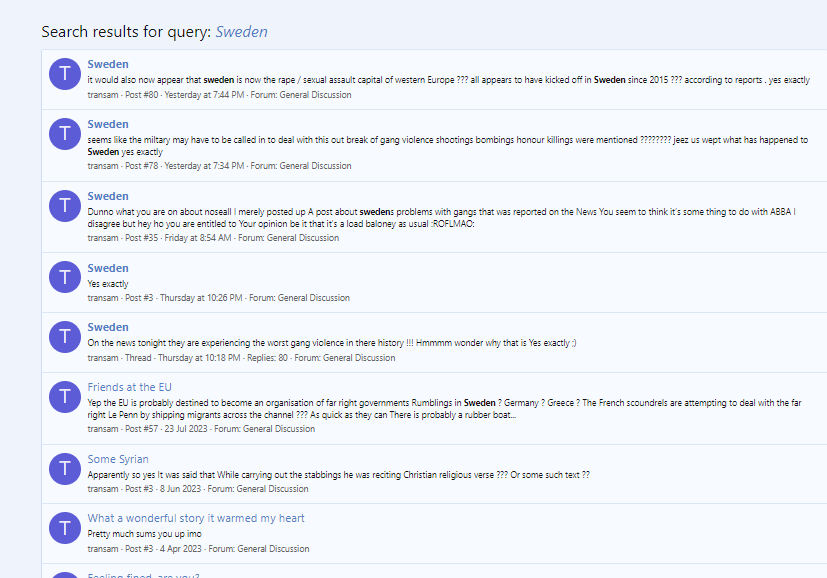The height and width of the screenshot is (578, 827).
Task: Click avatar icon beside Post #78 result
Action: point(65,136)
